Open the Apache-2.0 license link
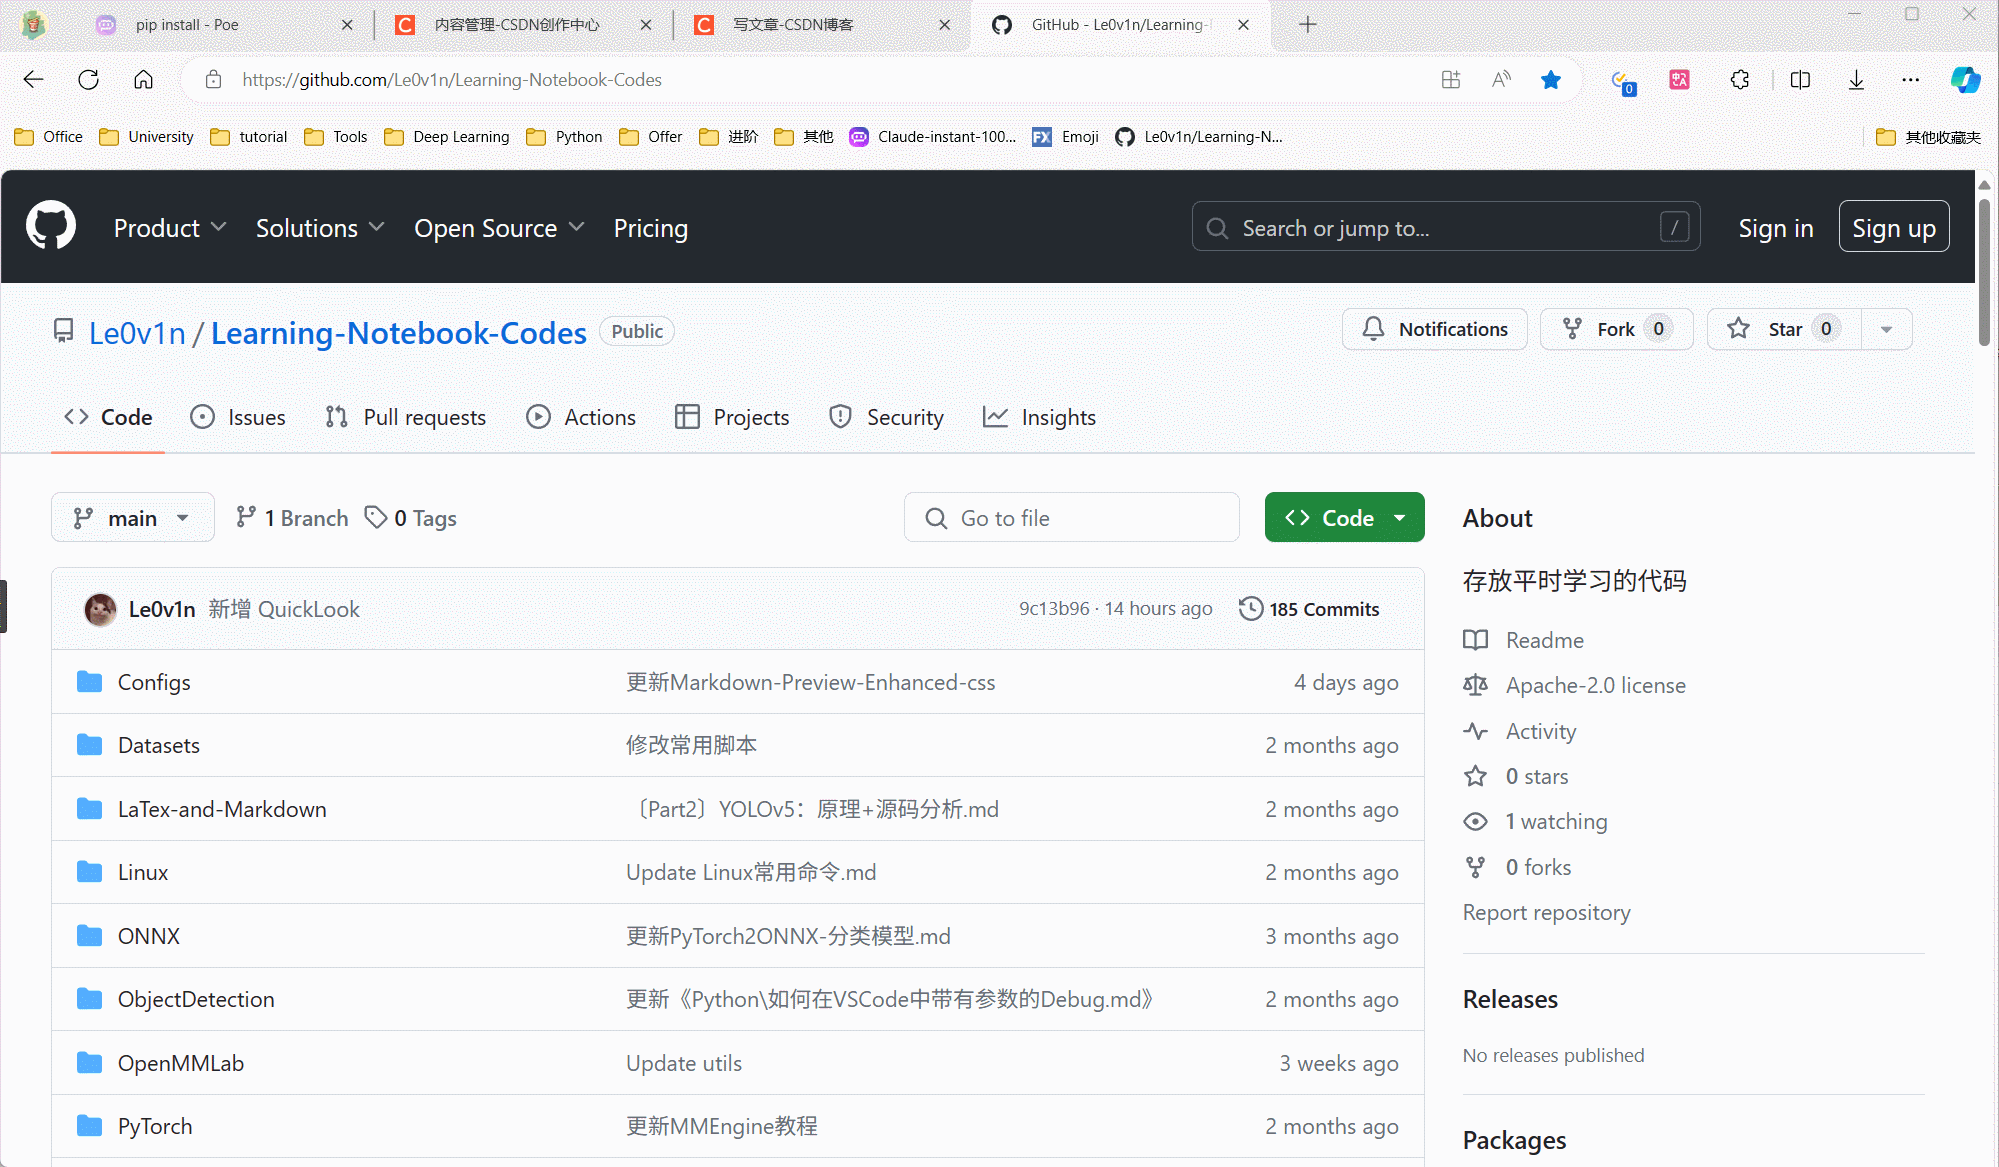This screenshot has width=1999, height=1167. (x=1575, y=685)
